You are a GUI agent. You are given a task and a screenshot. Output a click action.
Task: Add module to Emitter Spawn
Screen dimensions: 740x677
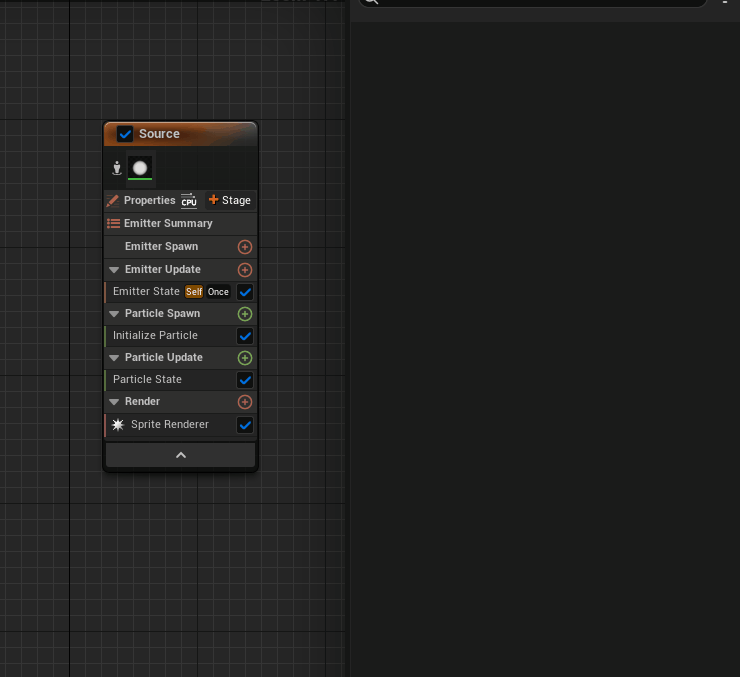[x=244, y=246]
